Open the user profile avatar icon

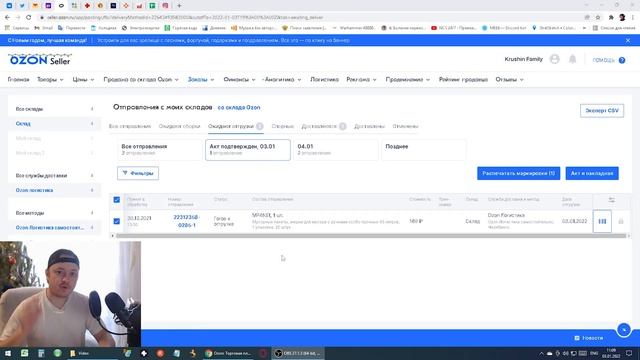coord(554,59)
